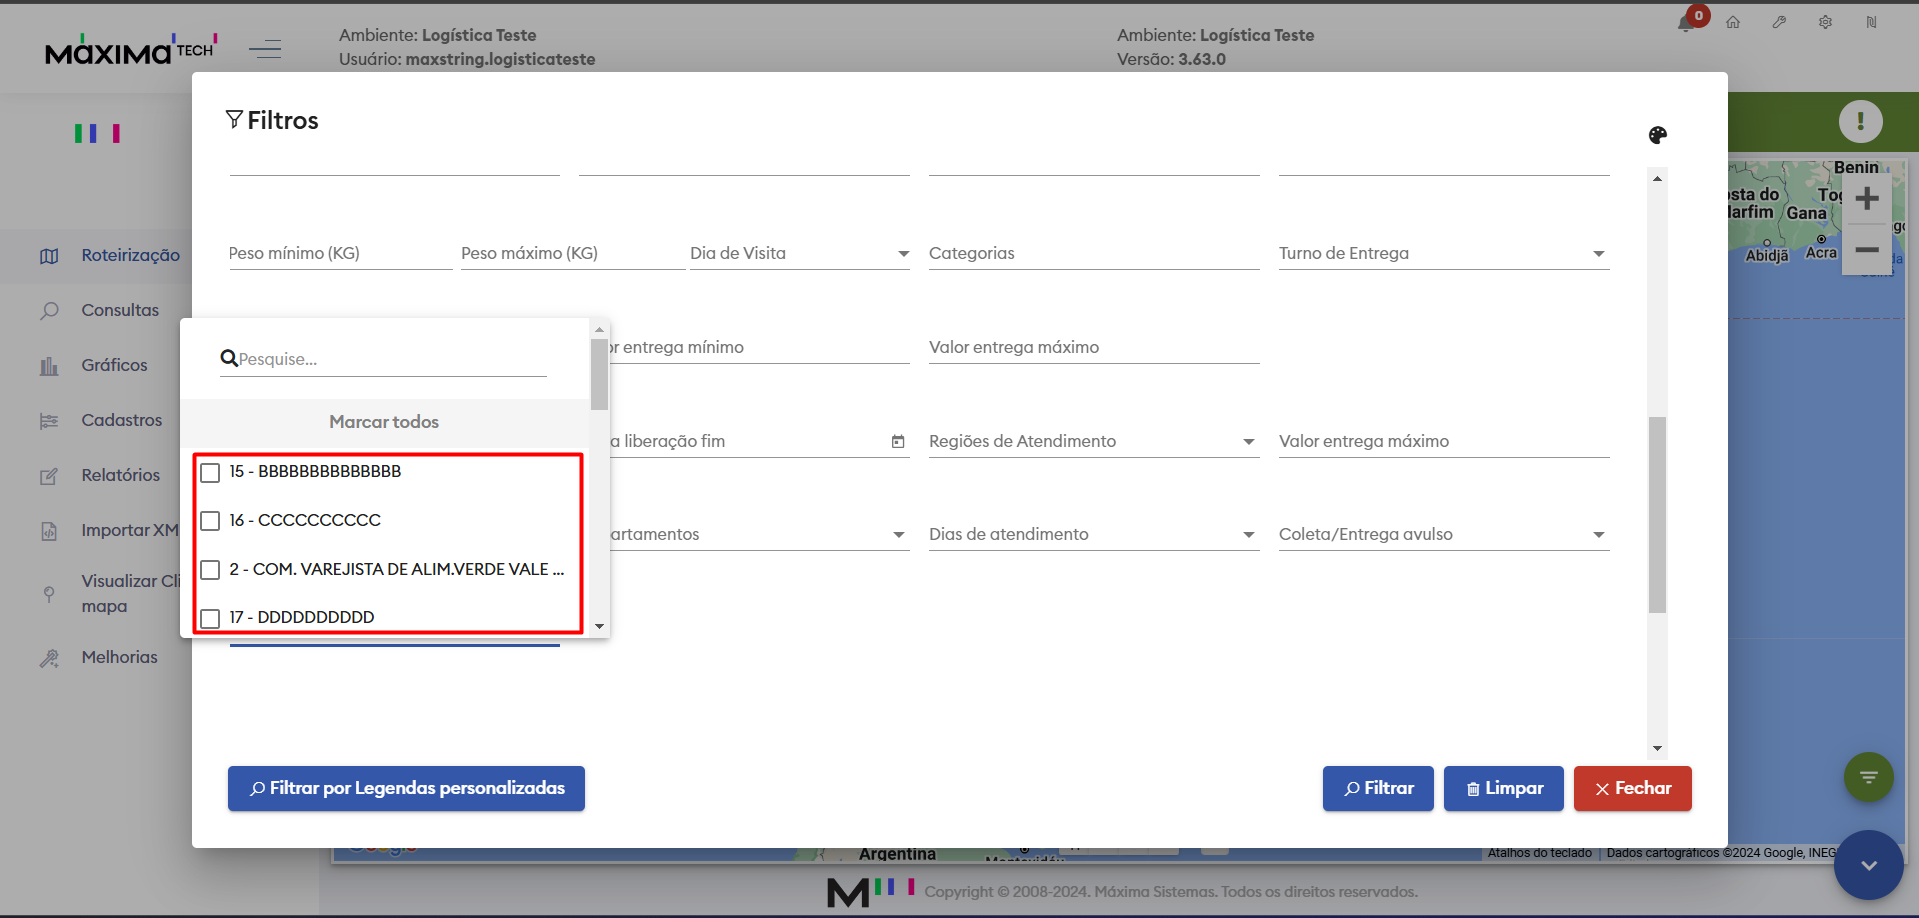
Task: Click the blue floating chevron-down button
Action: (1868, 865)
